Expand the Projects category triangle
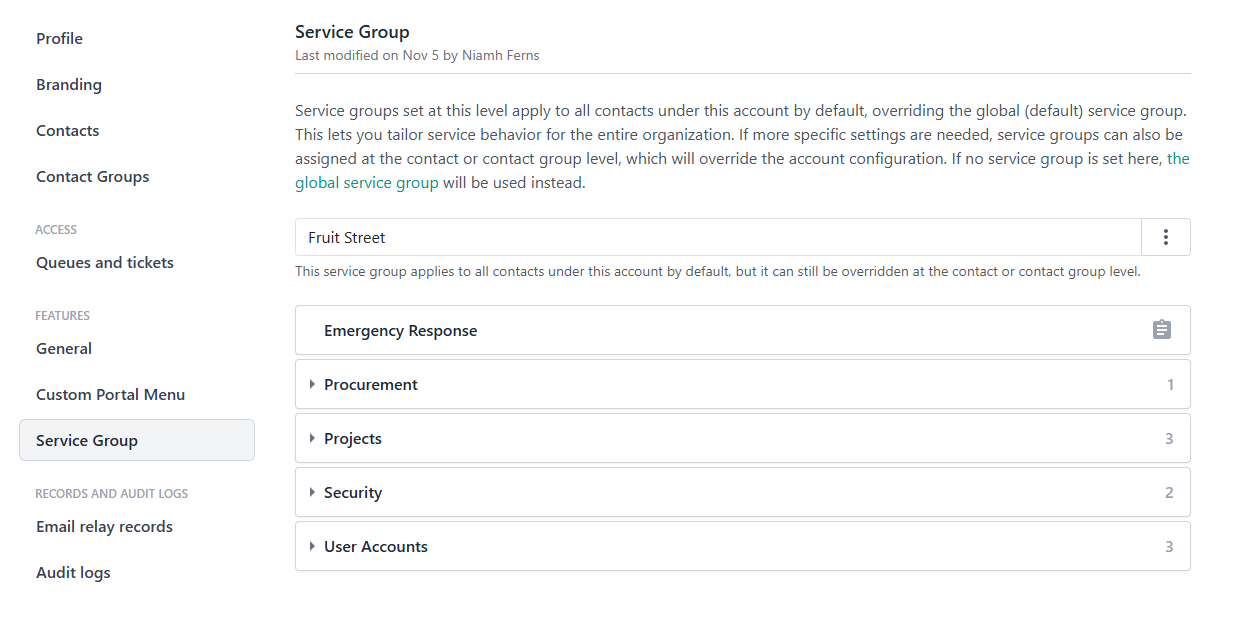Viewport: 1253px width, 630px height. 312,438
